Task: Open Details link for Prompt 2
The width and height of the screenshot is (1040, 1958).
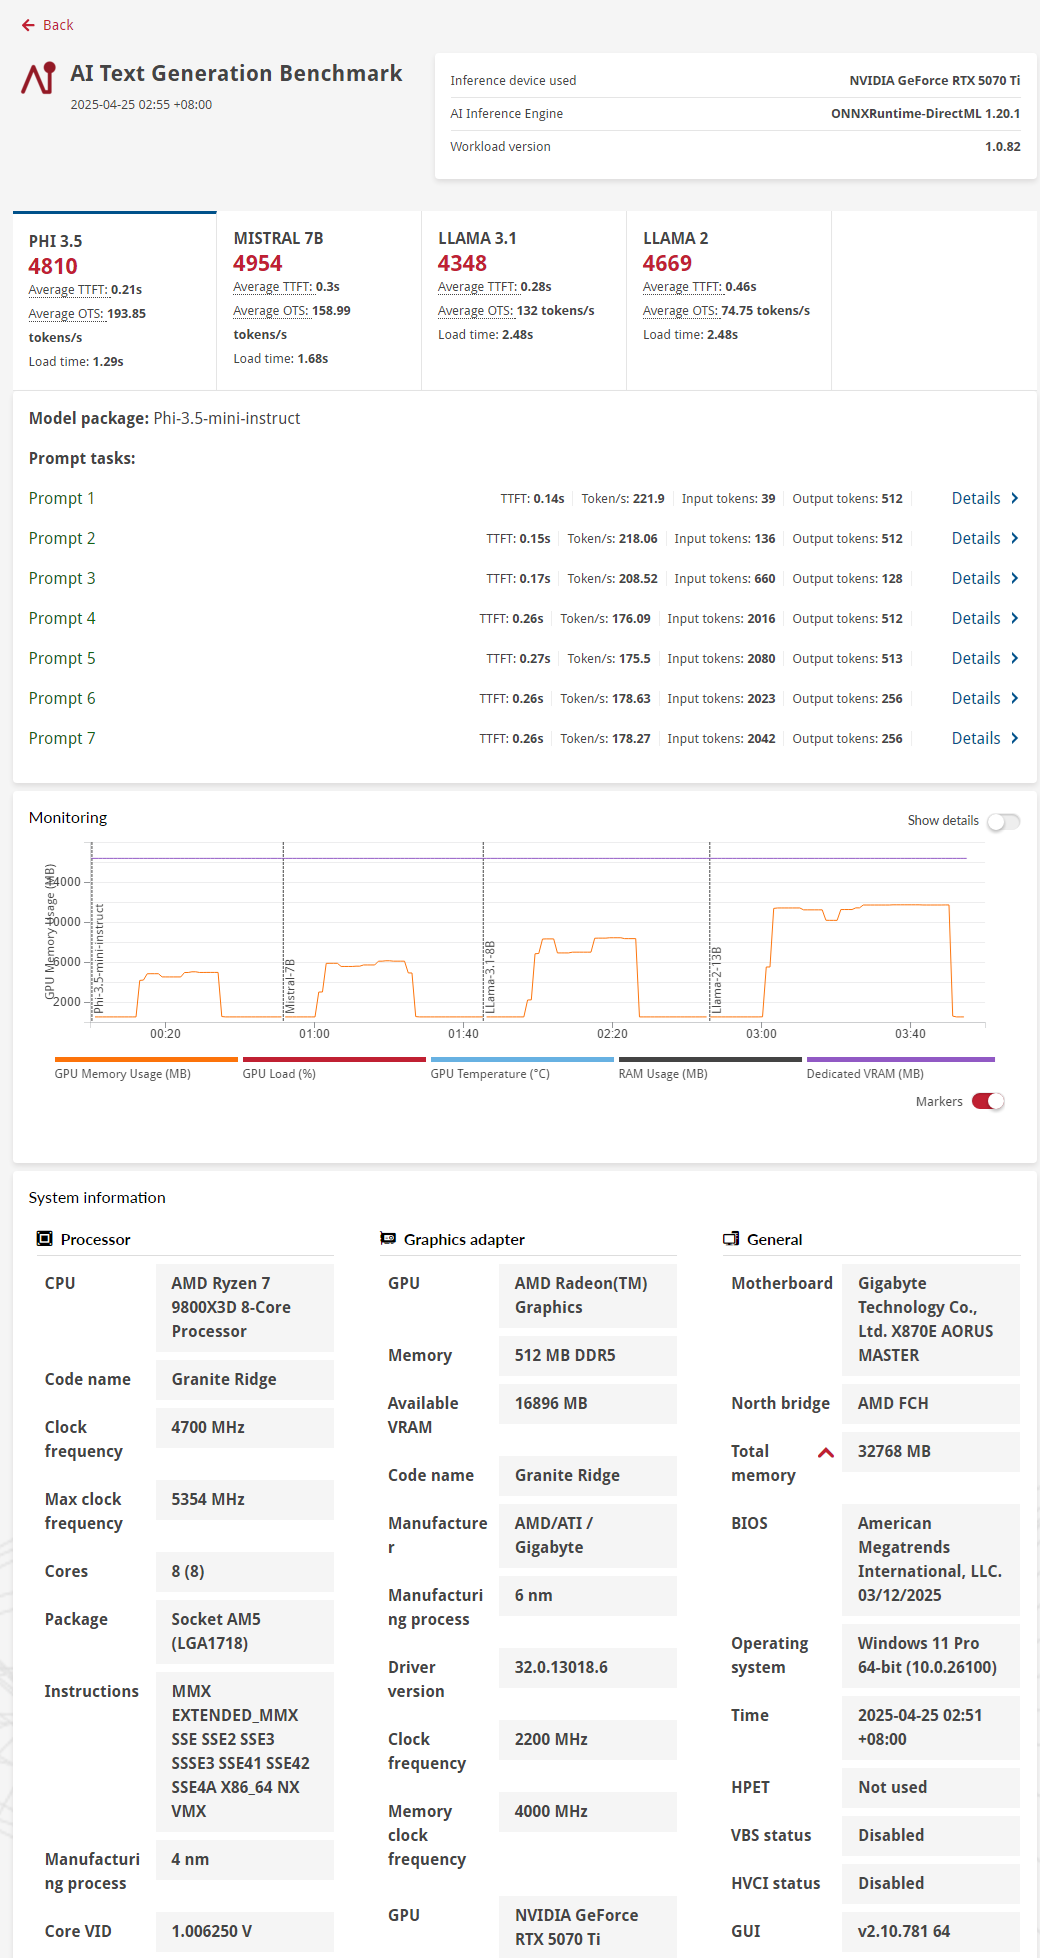Action: point(975,538)
